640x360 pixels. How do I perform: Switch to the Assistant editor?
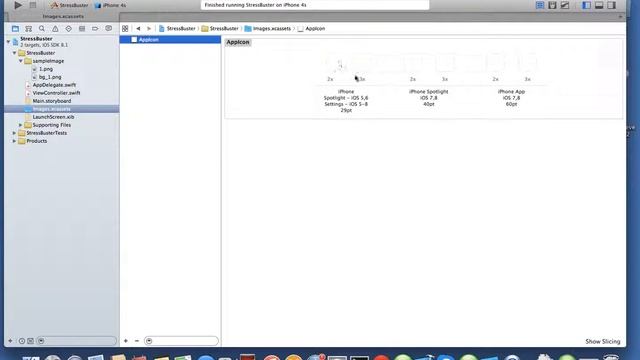pos(552,5)
